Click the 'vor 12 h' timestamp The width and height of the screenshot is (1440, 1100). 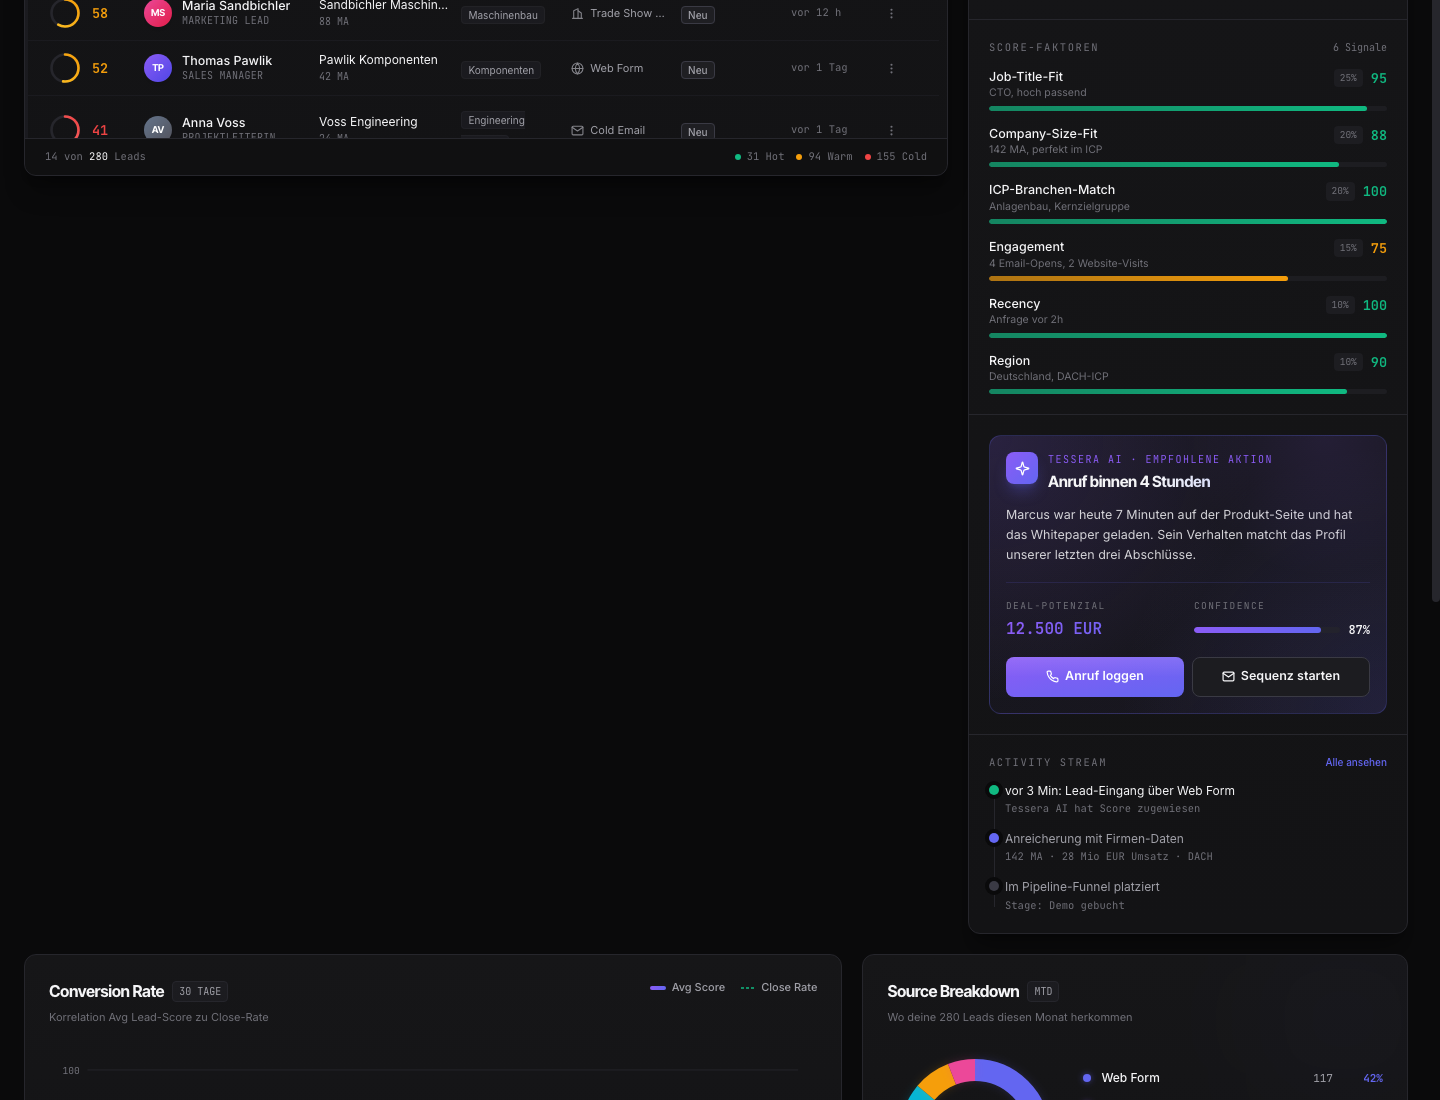pos(816,13)
